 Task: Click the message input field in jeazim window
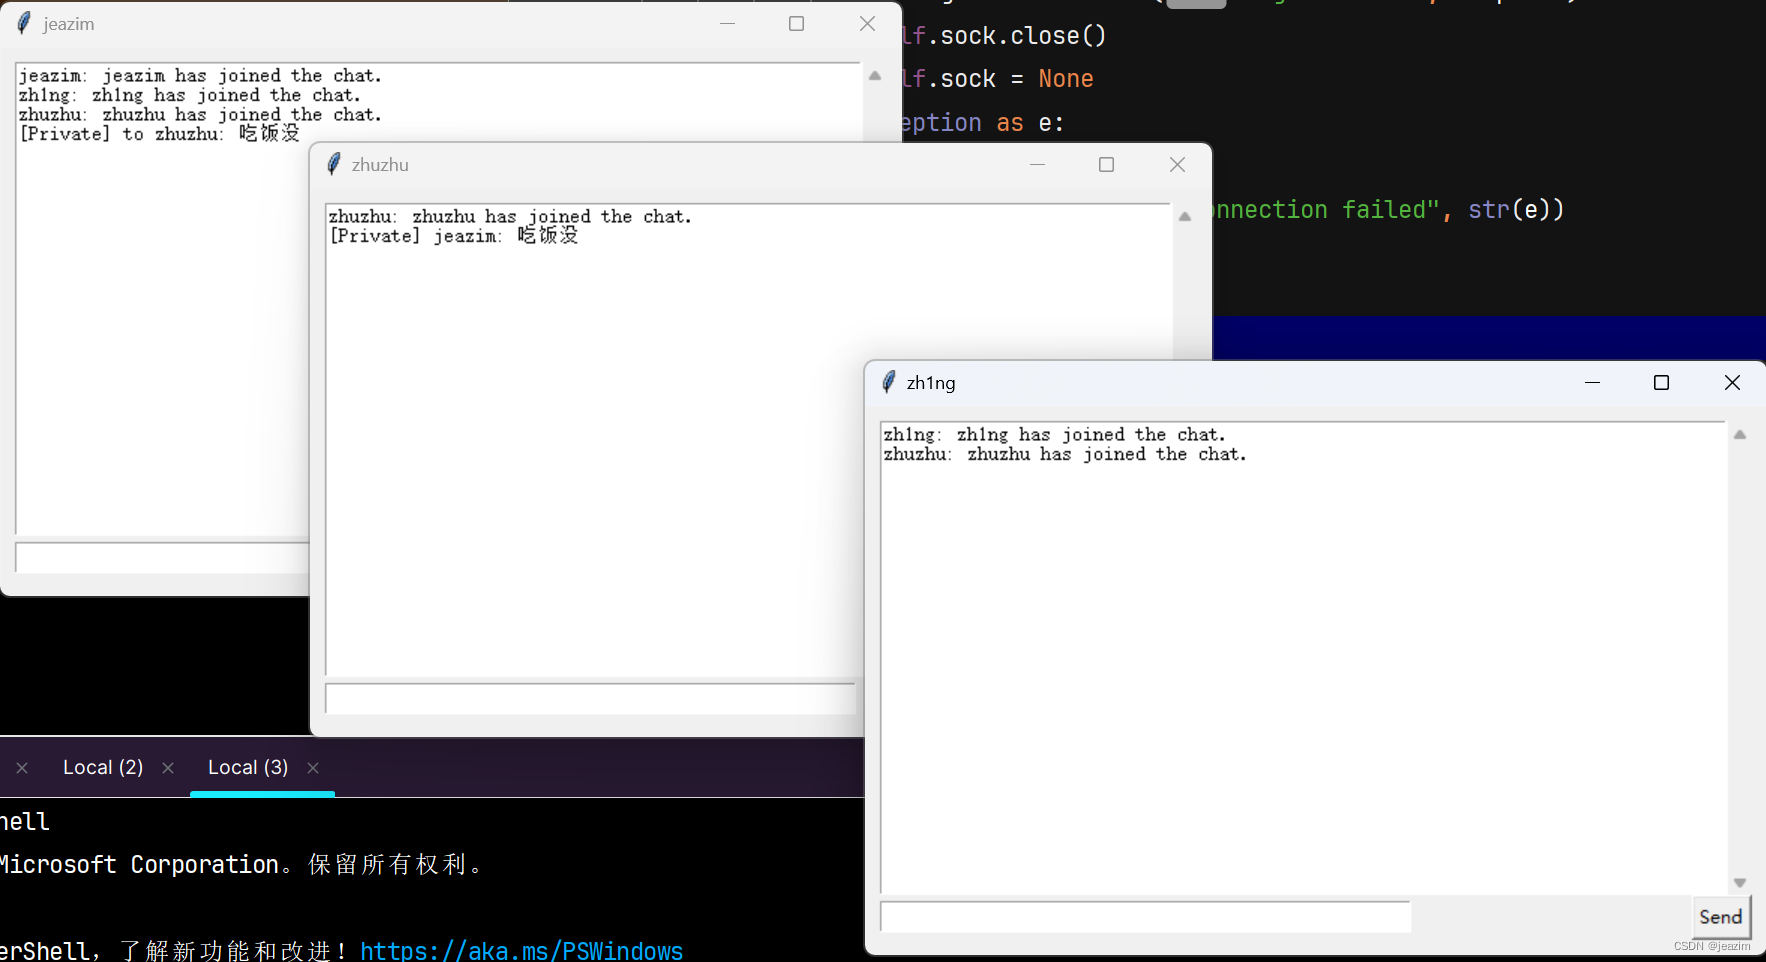click(163, 557)
